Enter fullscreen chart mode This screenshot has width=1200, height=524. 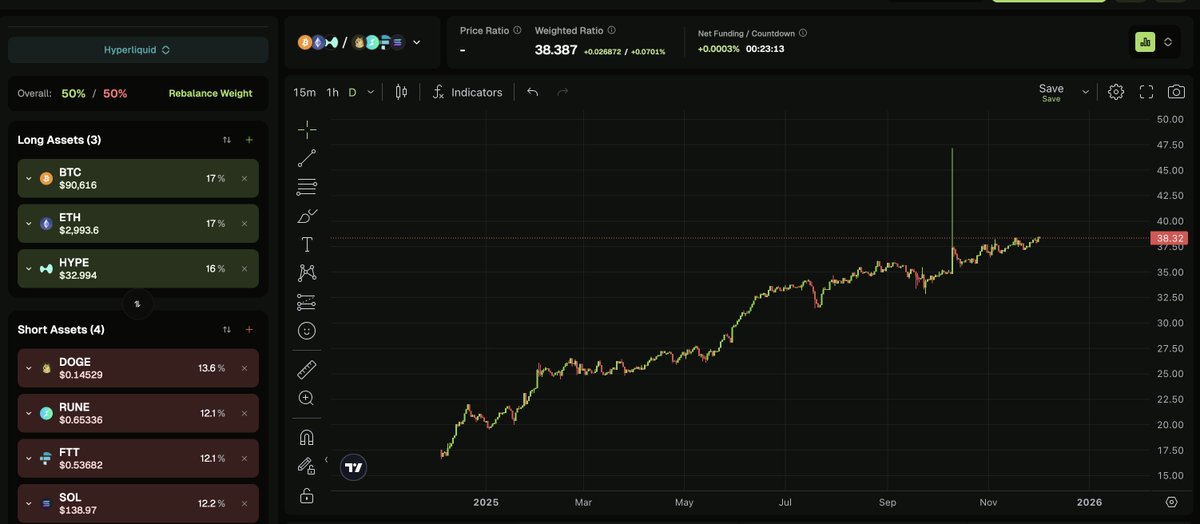tap(1147, 92)
